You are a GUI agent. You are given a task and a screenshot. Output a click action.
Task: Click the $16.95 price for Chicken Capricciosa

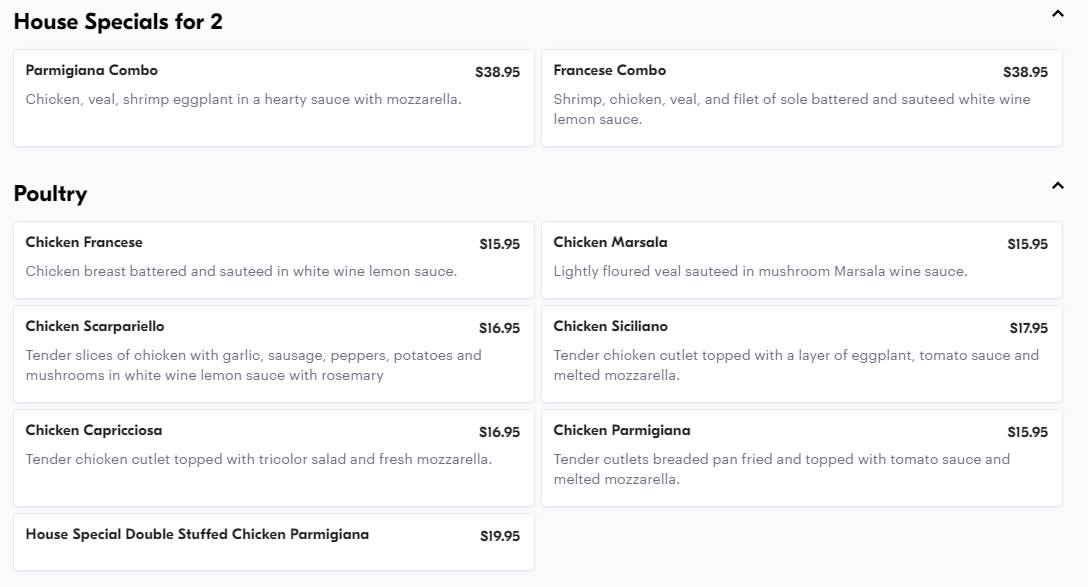(499, 432)
